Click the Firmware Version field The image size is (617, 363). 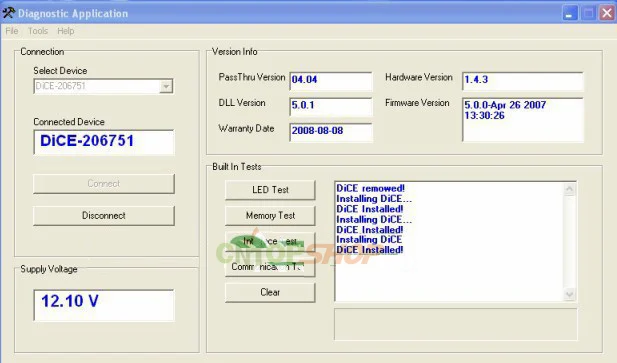coord(523,120)
